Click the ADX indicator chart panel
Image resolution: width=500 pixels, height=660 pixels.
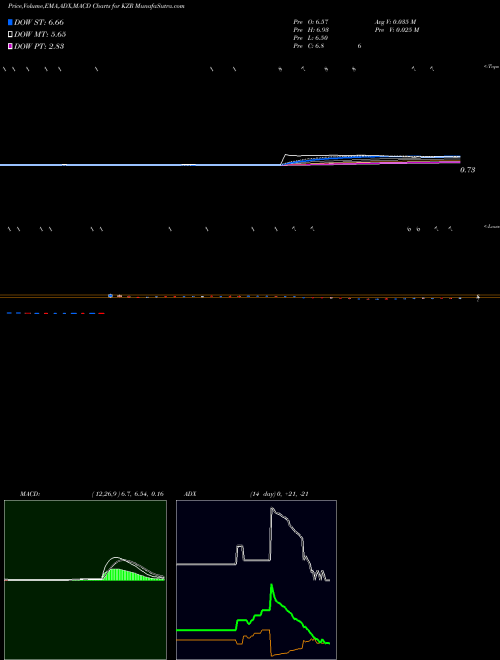pos(256,580)
